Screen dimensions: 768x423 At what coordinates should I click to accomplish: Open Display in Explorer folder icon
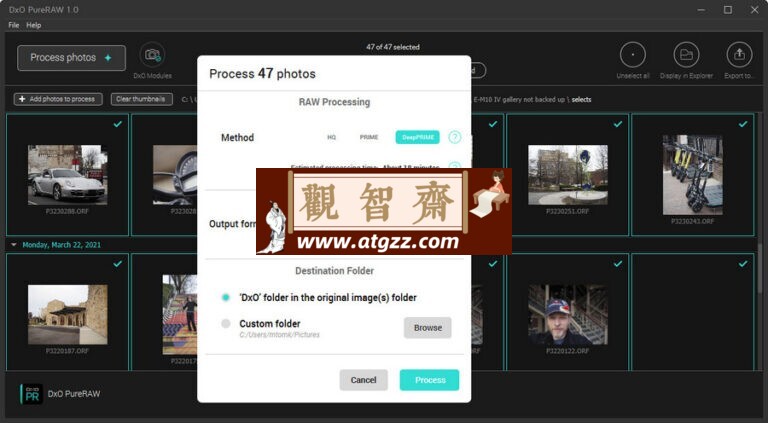pos(686,55)
